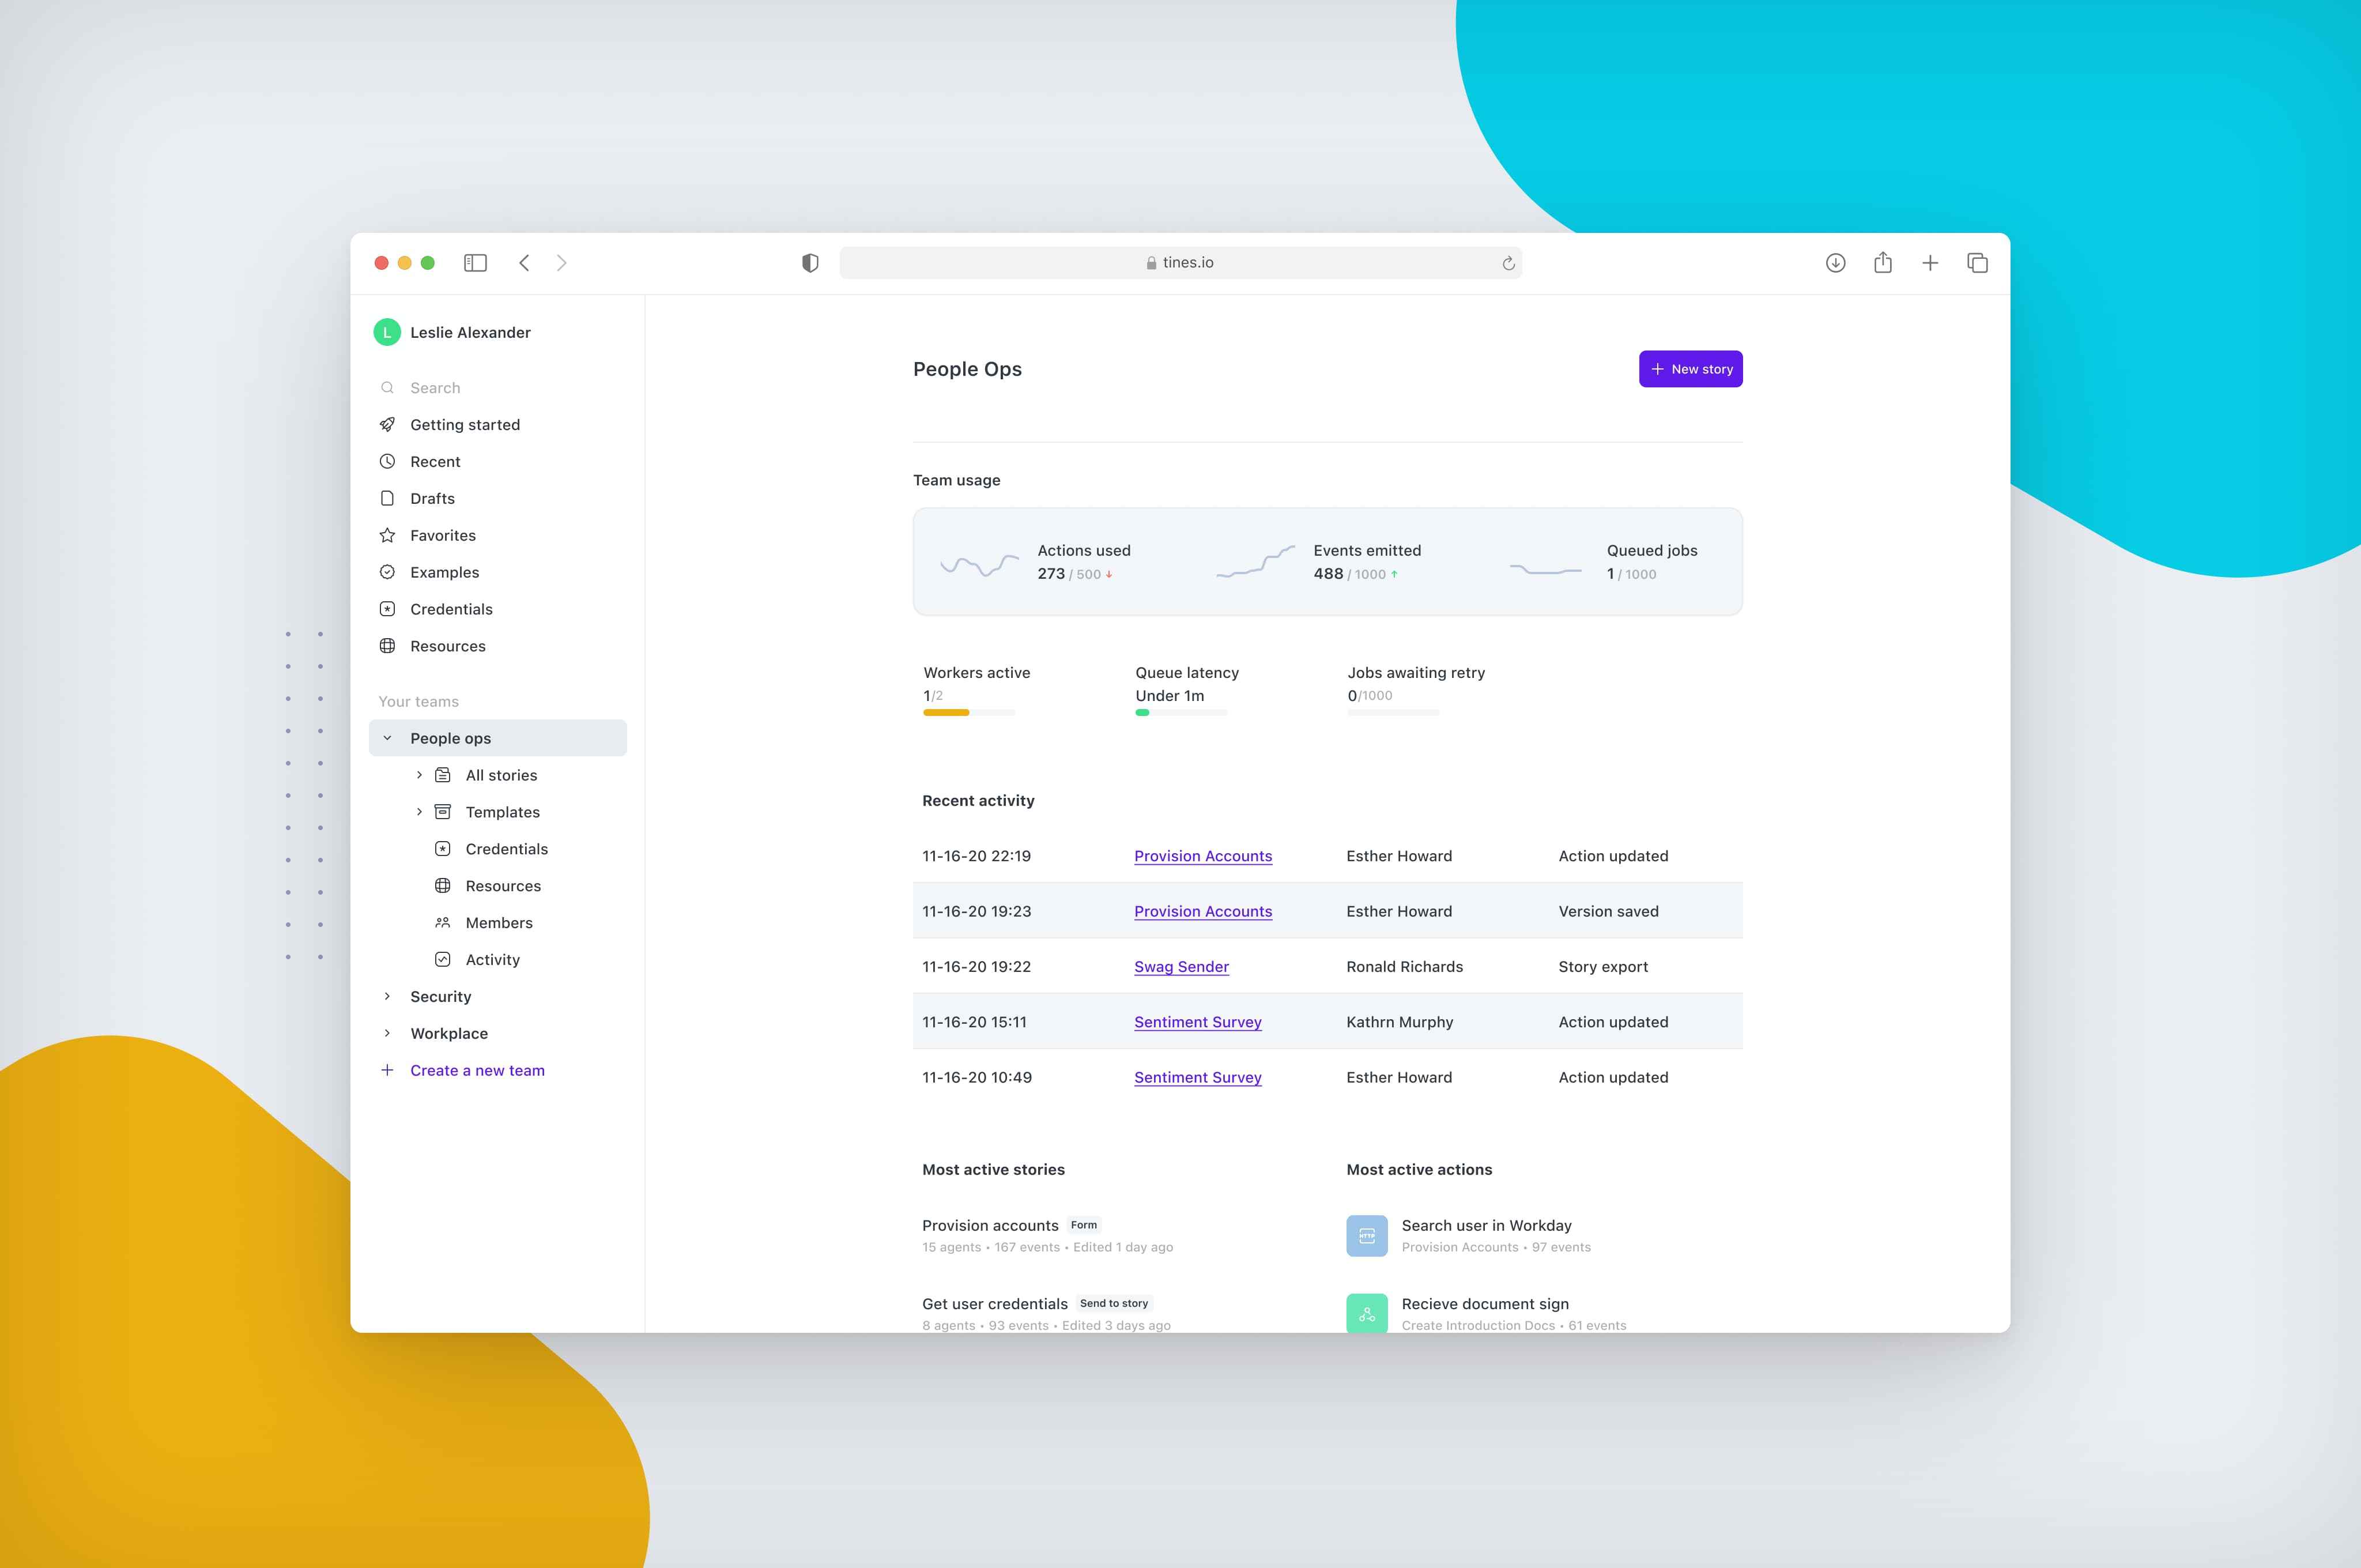Image resolution: width=2361 pixels, height=1568 pixels.
Task: Collapse the People ops team
Action: [x=387, y=738]
